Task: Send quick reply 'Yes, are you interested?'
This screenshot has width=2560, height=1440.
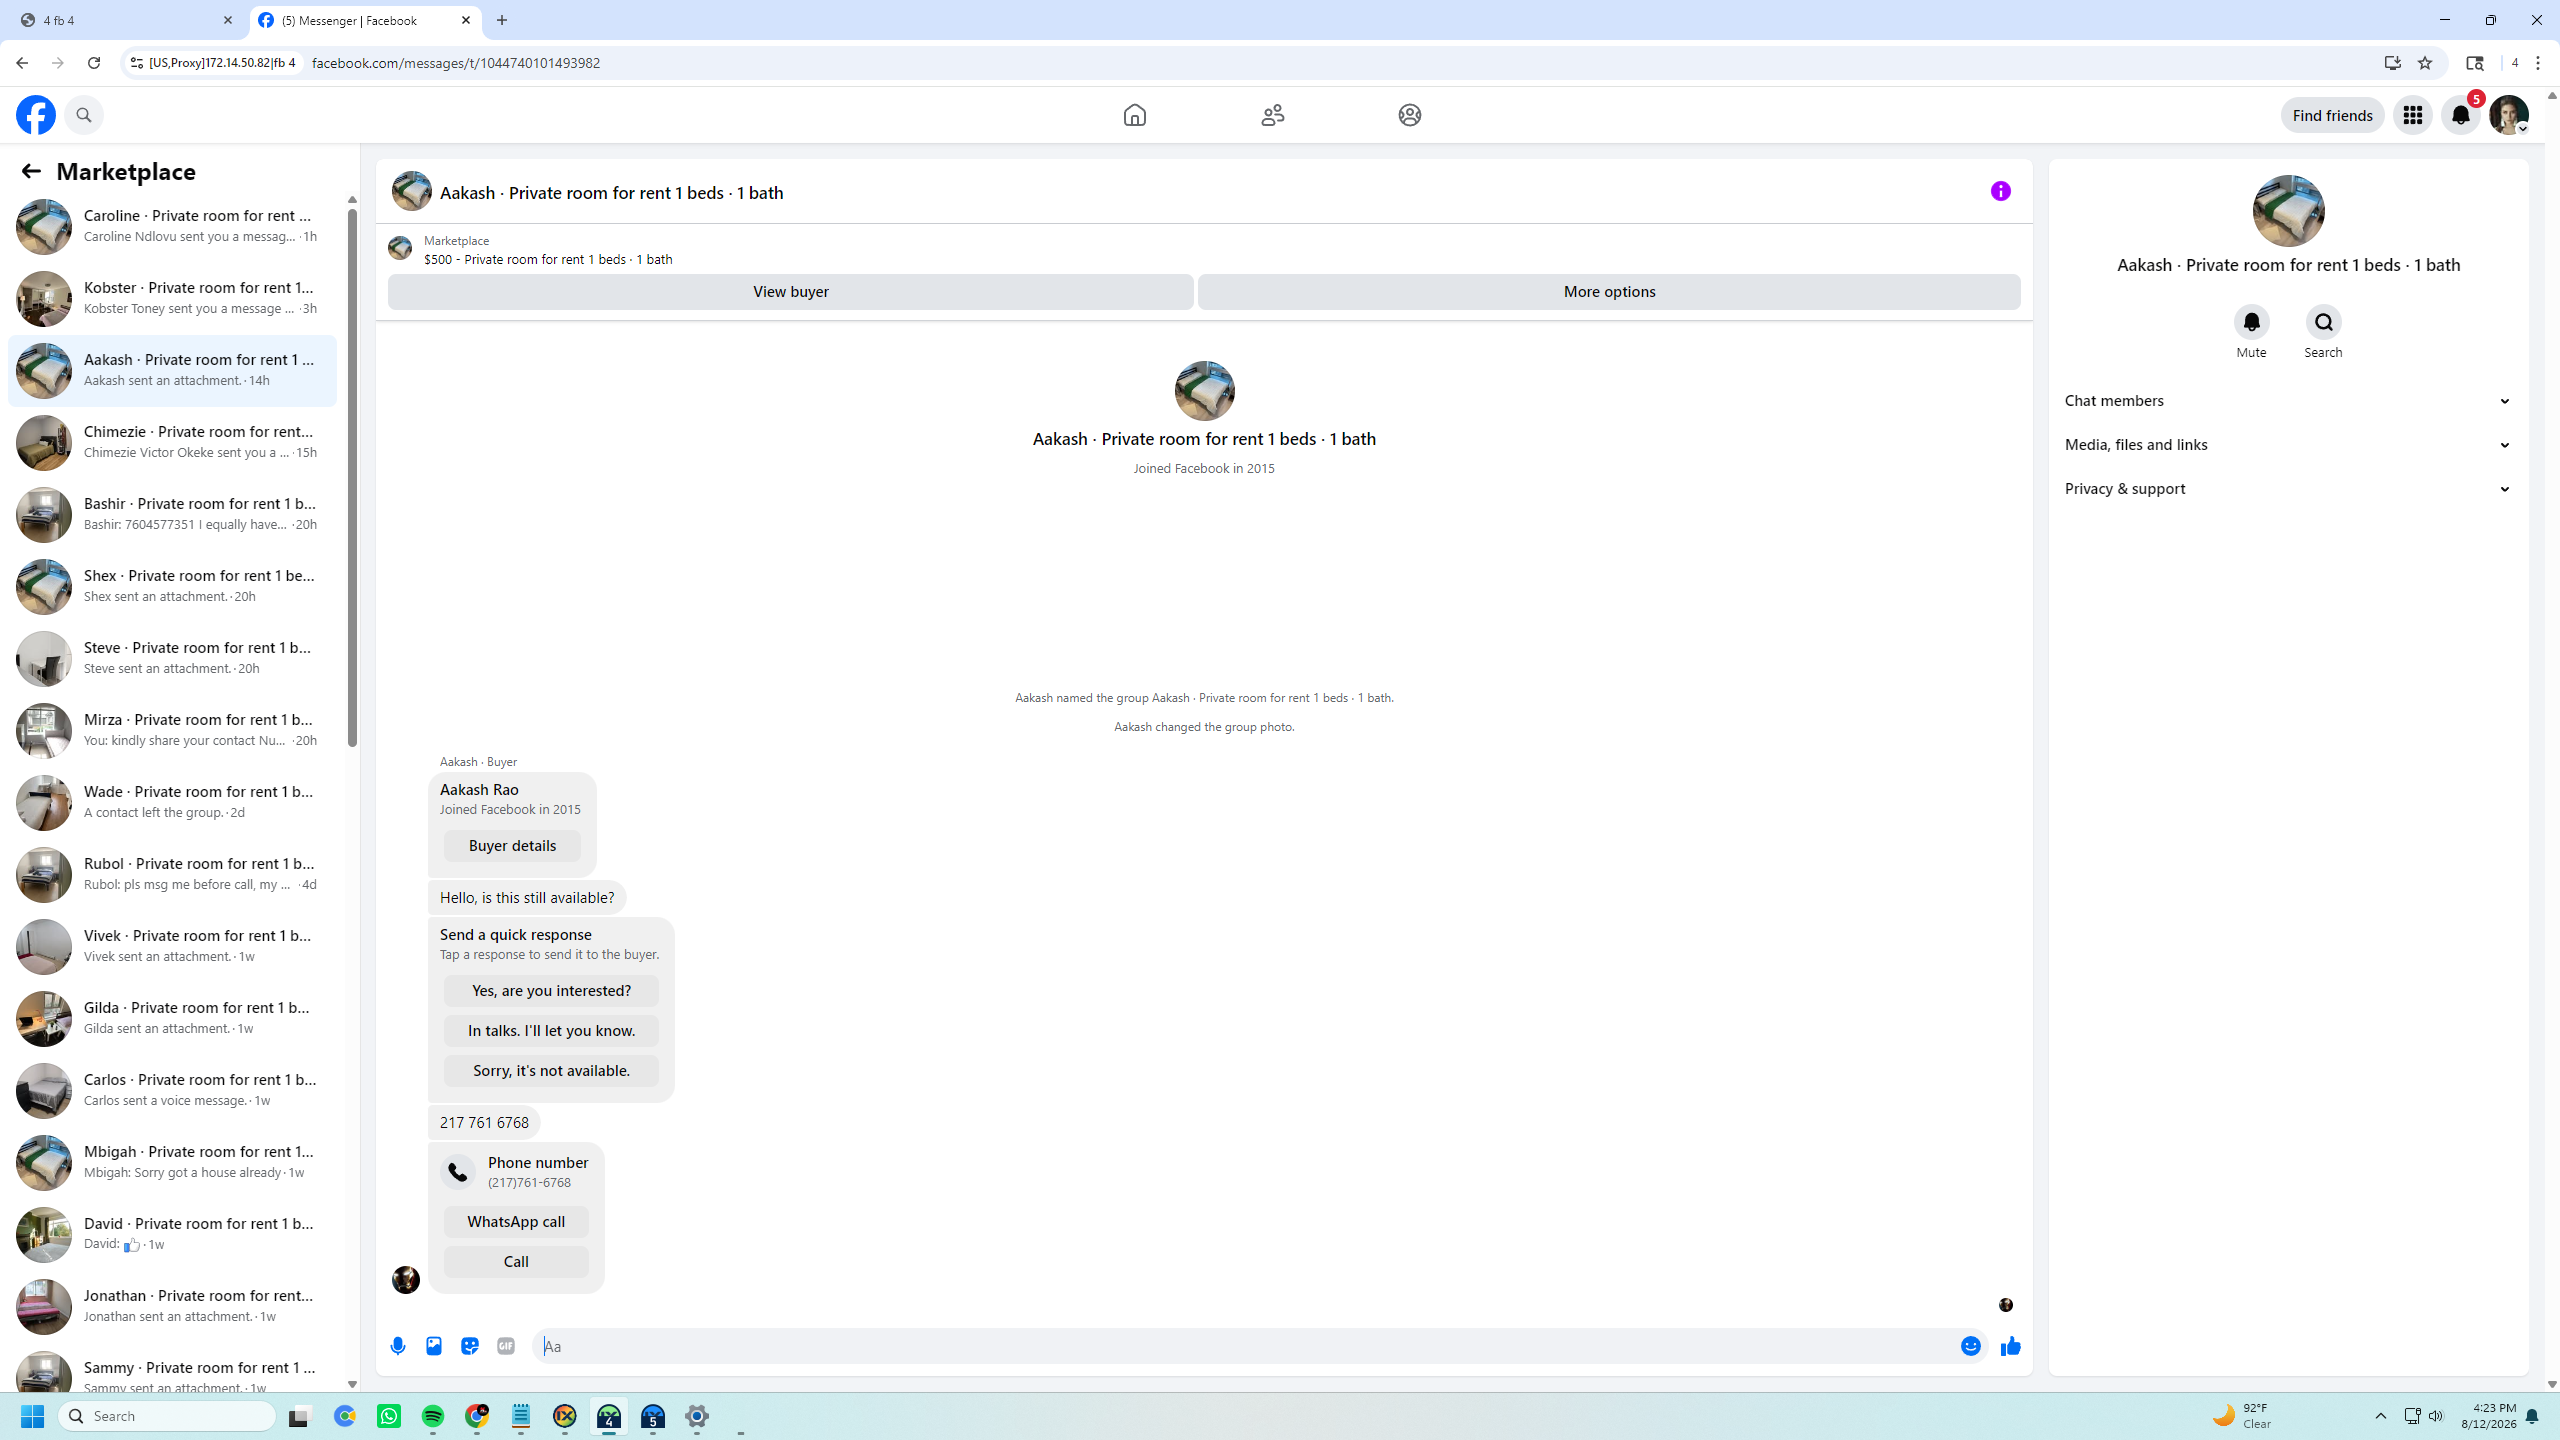Action: pyautogui.click(x=551, y=991)
